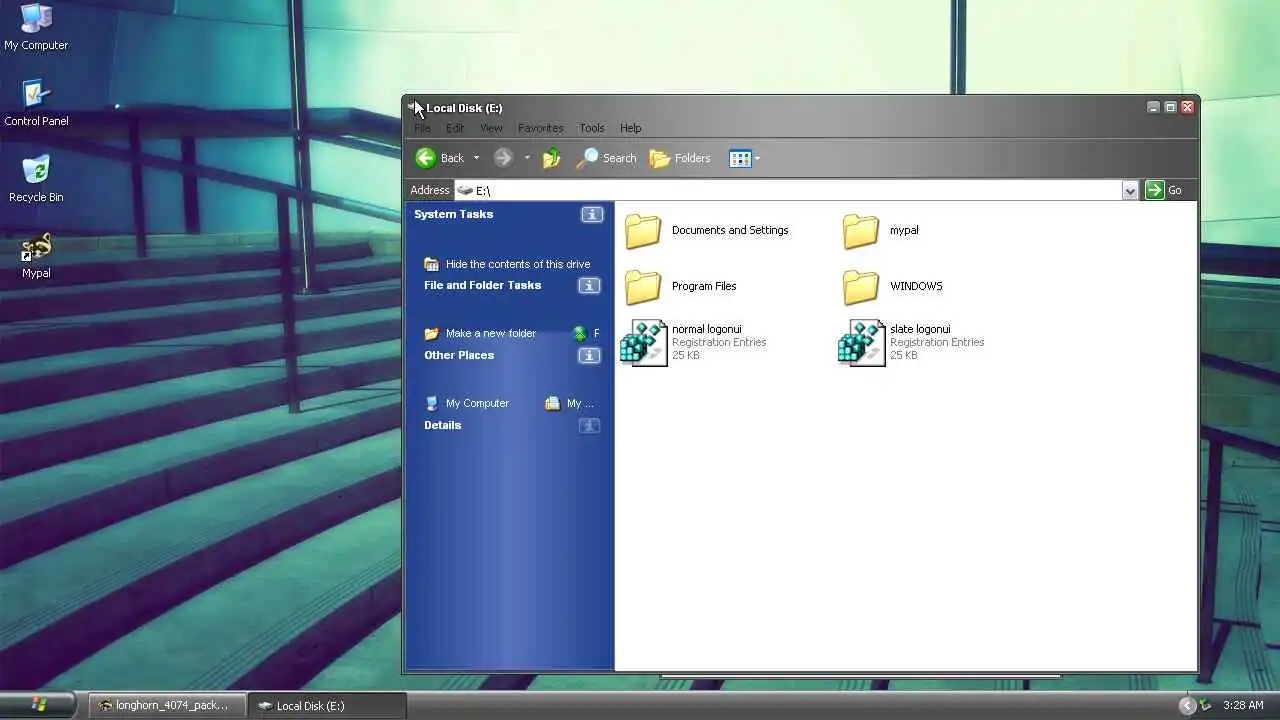Switch to longhorn_4074_pack taskbar item
The width and height of the screenshot is (1280, 720).
pos(166,705)
